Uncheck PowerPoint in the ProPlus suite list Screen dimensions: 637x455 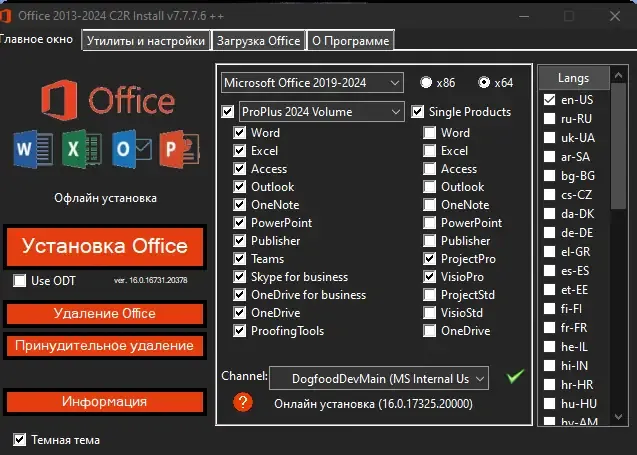pyautogui.click(x=240, y=223)
